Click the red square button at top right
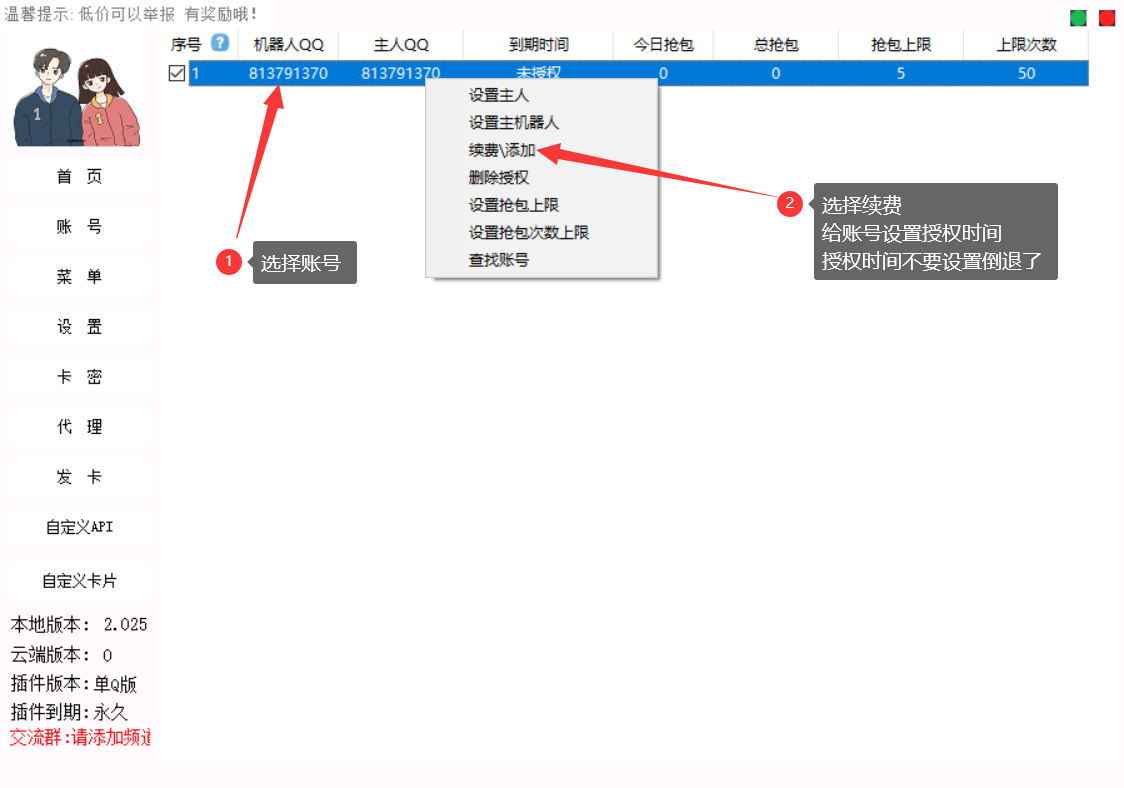1124x788 pixels. tap(1107, 18)
